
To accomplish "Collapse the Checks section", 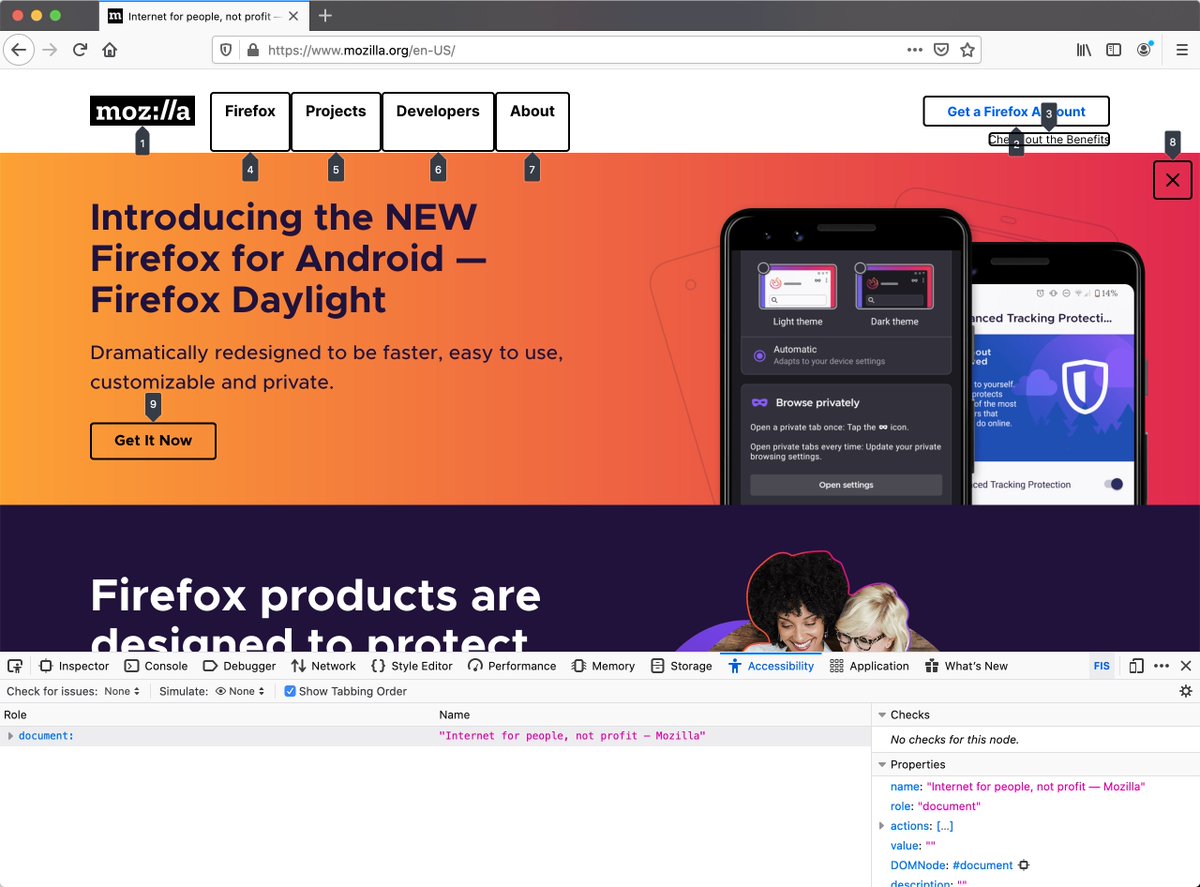I will click(882, 715).
